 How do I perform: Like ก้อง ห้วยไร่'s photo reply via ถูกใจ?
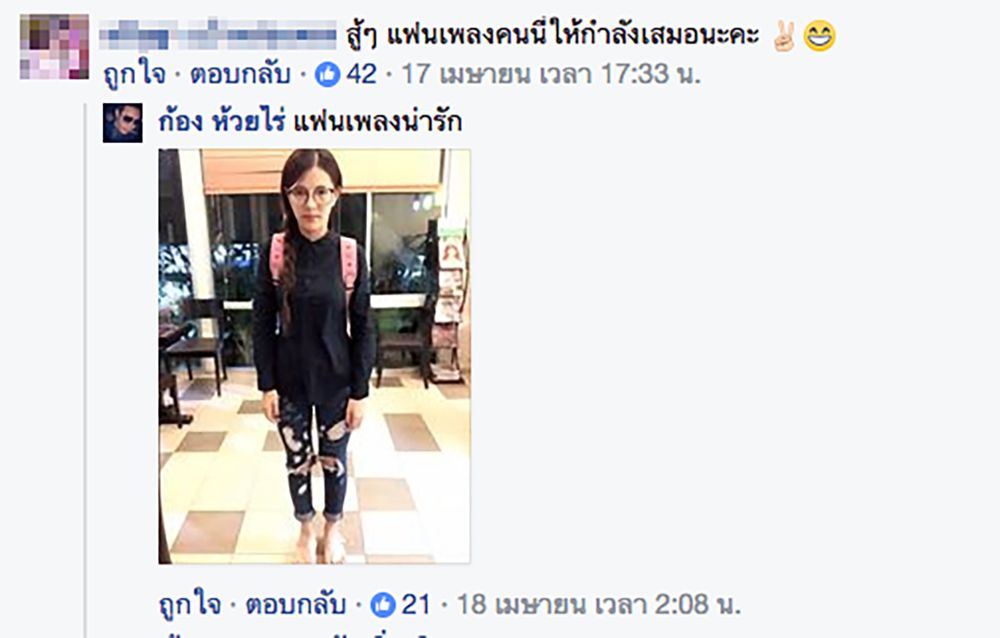[190, 605]
